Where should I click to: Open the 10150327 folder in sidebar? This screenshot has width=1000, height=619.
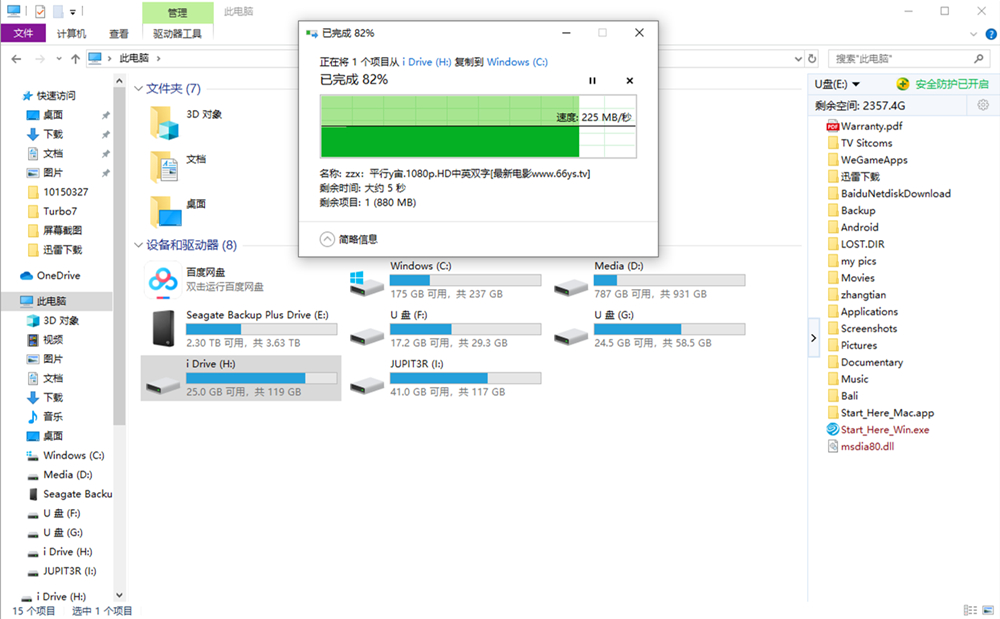[x=58, y=192]
